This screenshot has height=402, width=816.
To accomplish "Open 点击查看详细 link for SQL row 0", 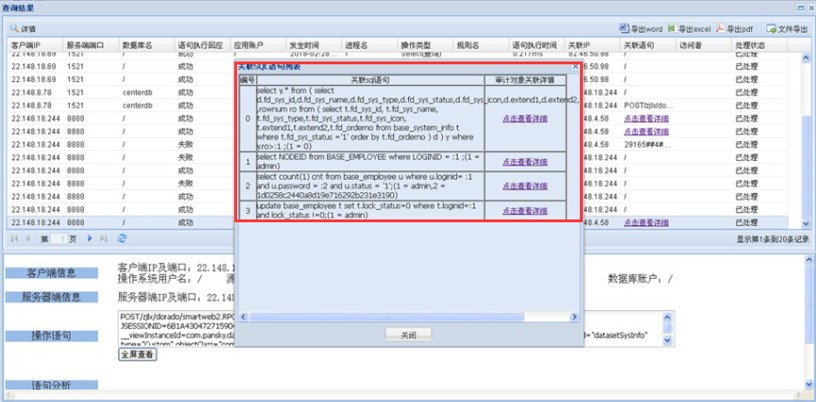I will click(x=525, y=118).
